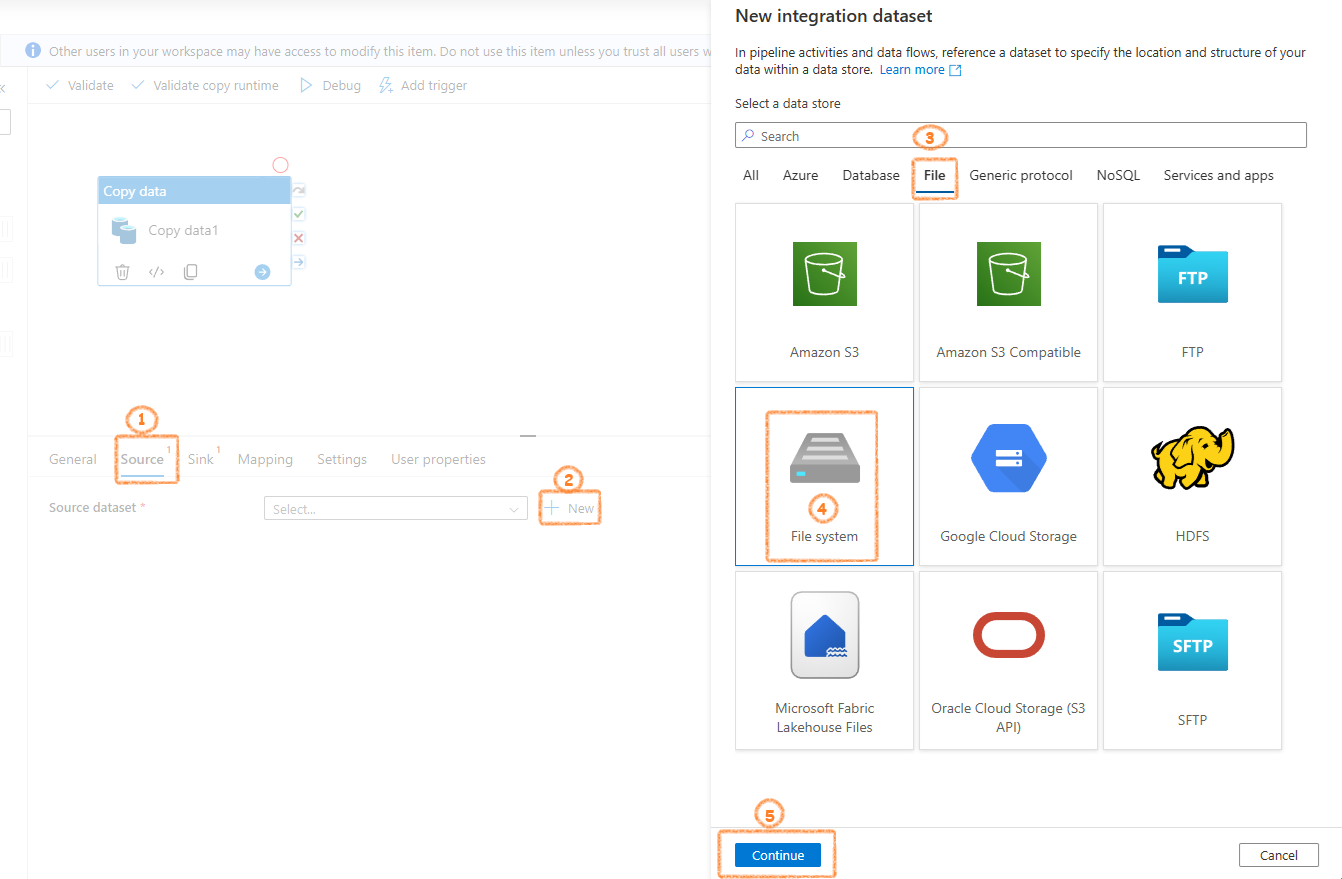Pick the Google Cloud Storage tile
The height and width of the screenshot is (879, 1342).
tap(1008, 476)
